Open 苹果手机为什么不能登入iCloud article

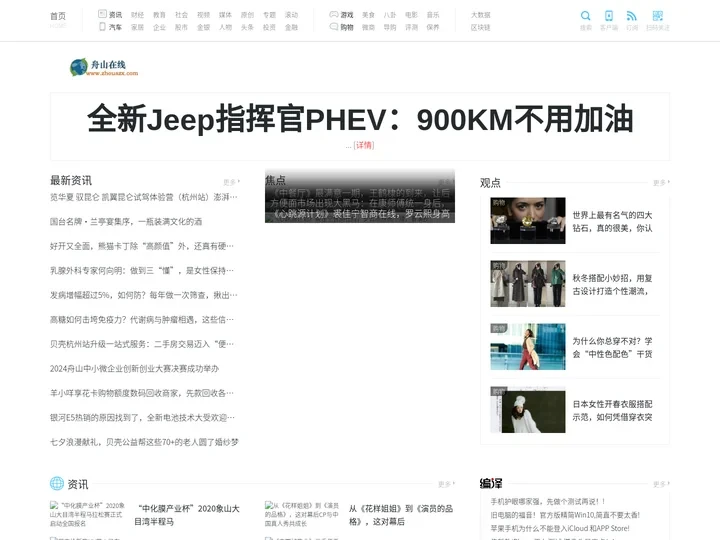(x=560, y=528)
